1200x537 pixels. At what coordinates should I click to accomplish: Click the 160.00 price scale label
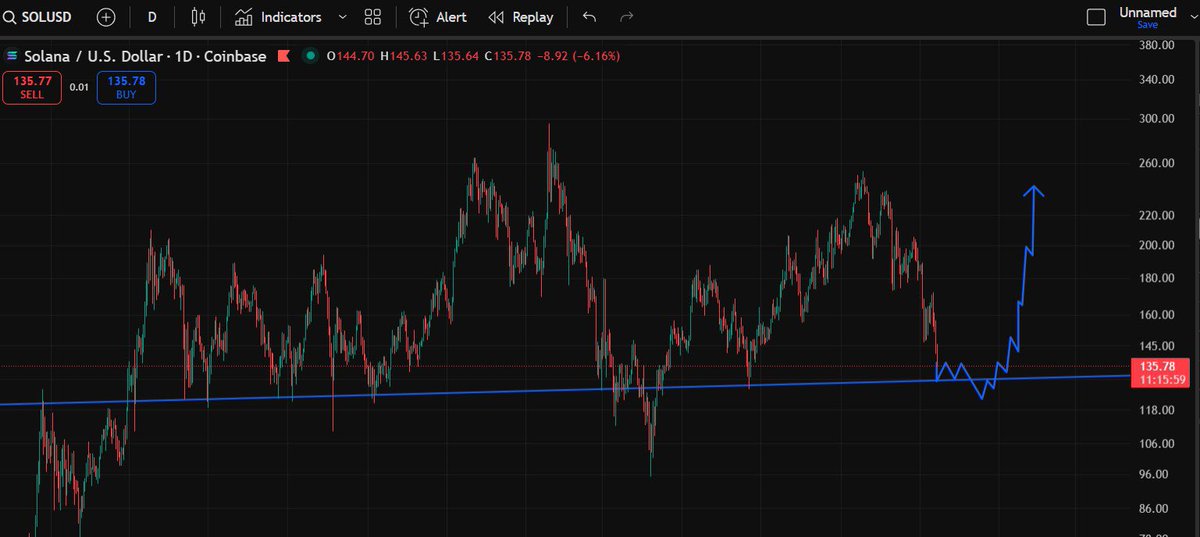(1154, 315)
